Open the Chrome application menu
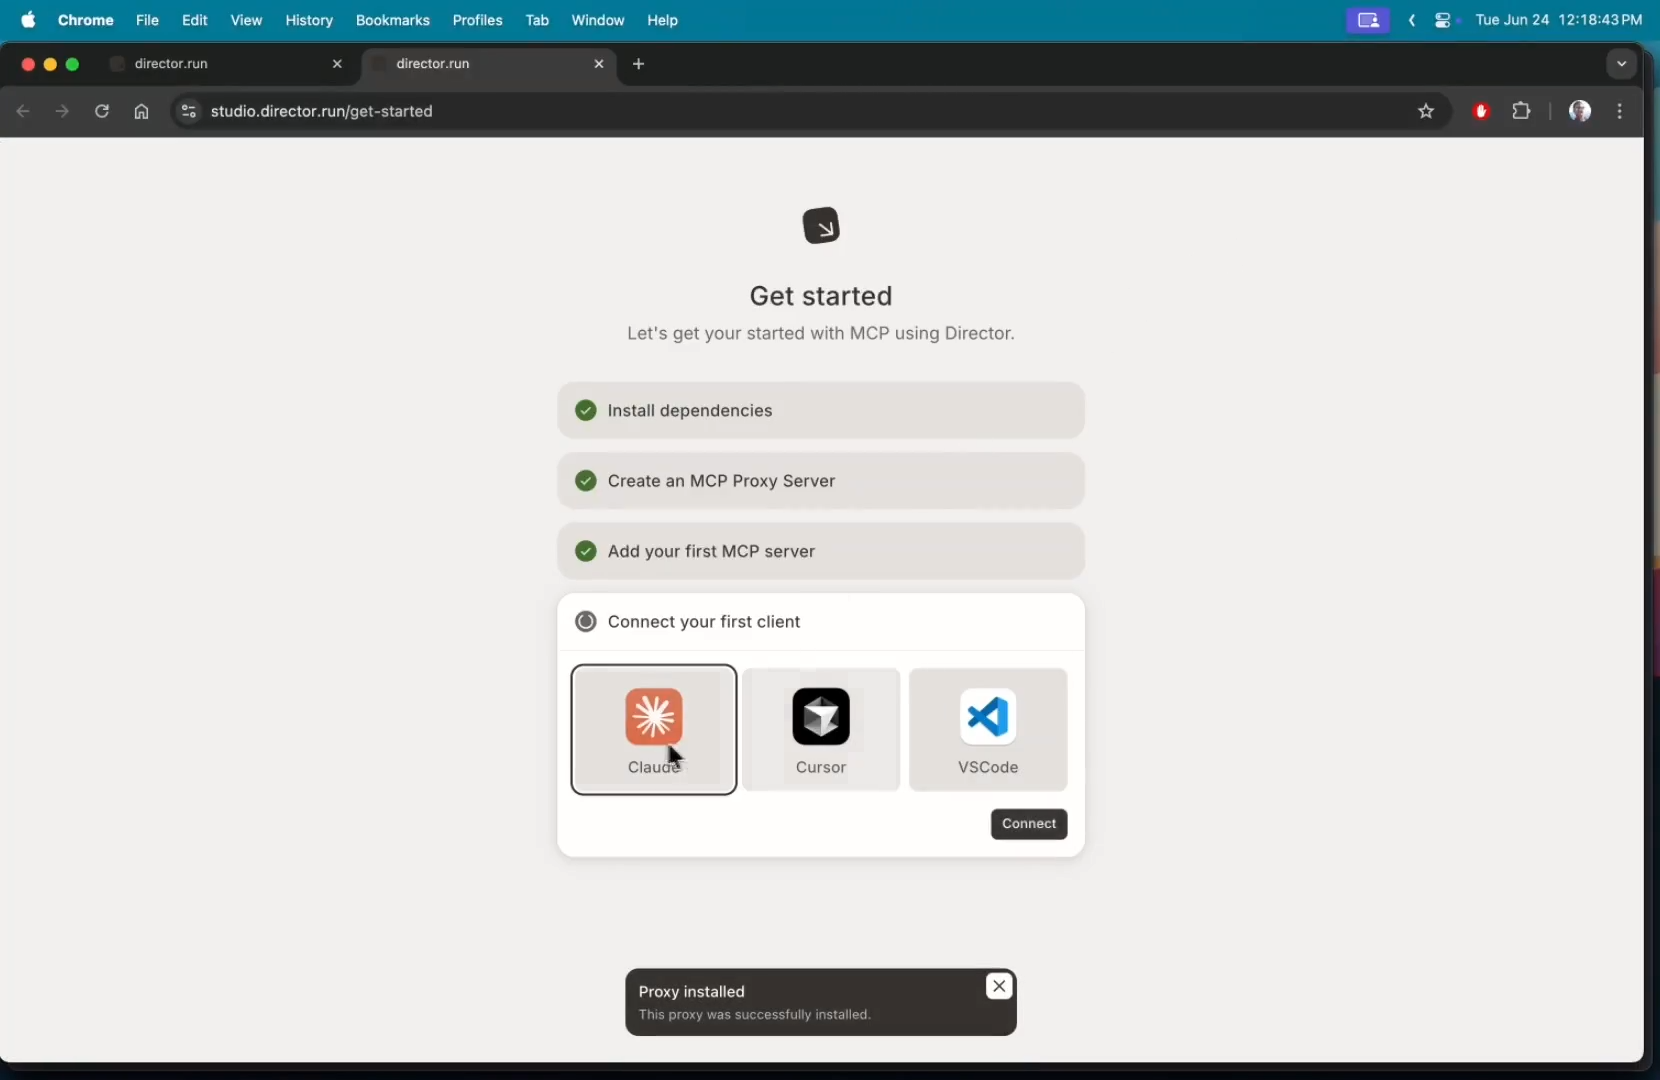Viewport: 1660px width, 1080px height. 86,20
